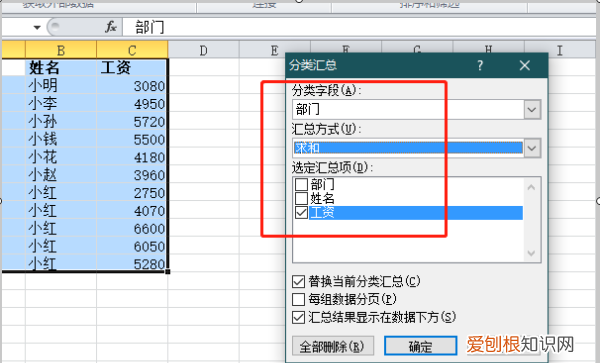
Task: Click the cell containing 小李
Action: [61, 103]
